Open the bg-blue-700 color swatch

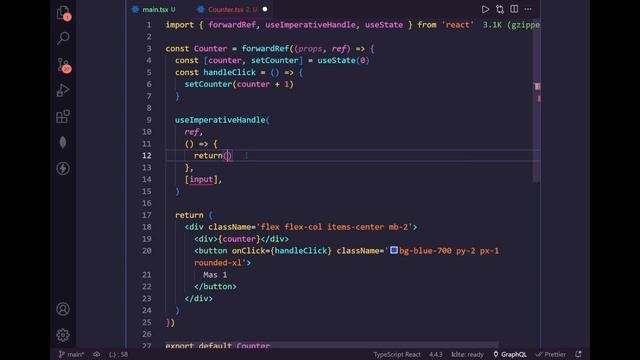394,250
